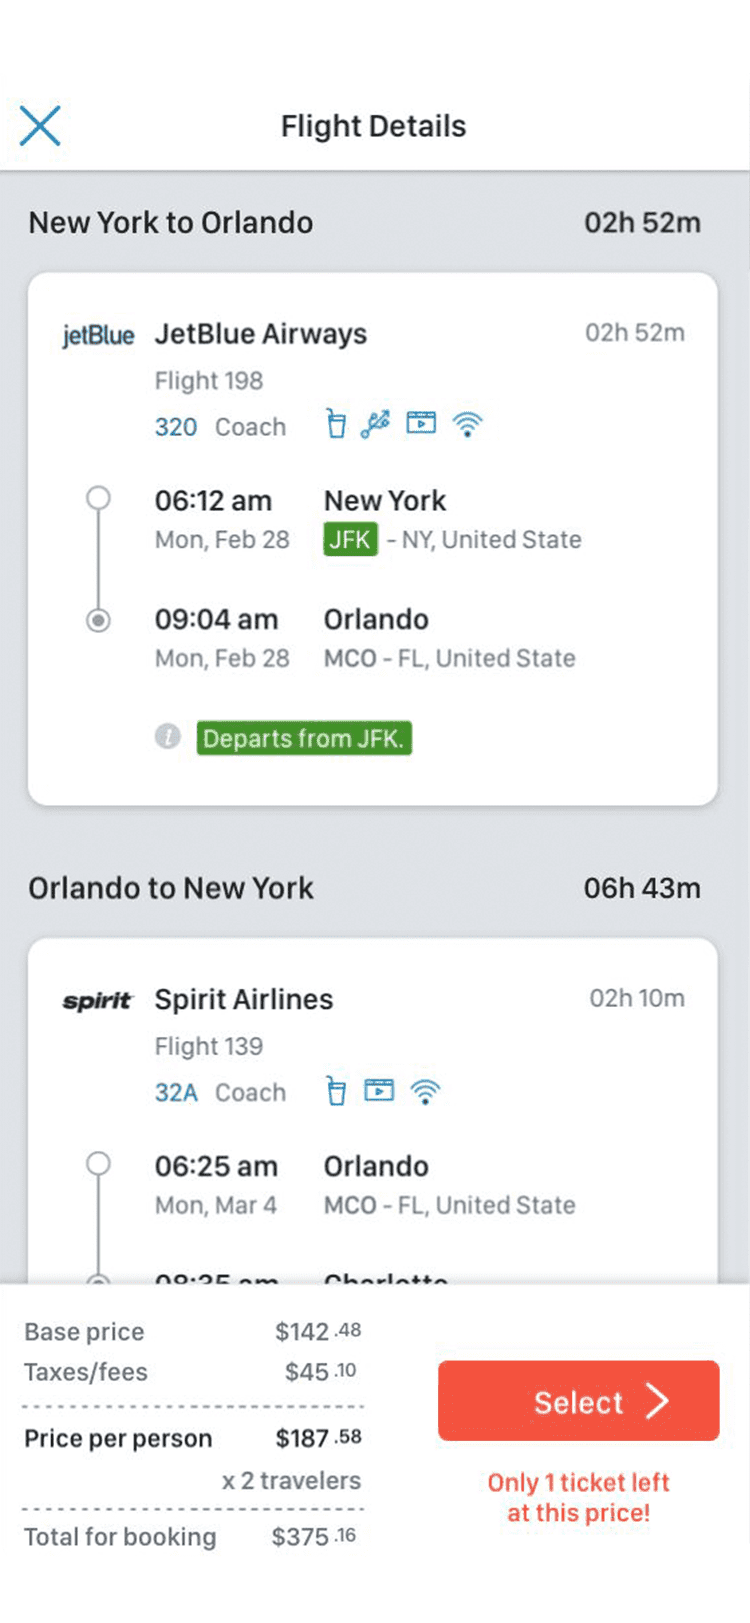
Task: Tap the Departs from JFK notice
Action: coord(304,738)
